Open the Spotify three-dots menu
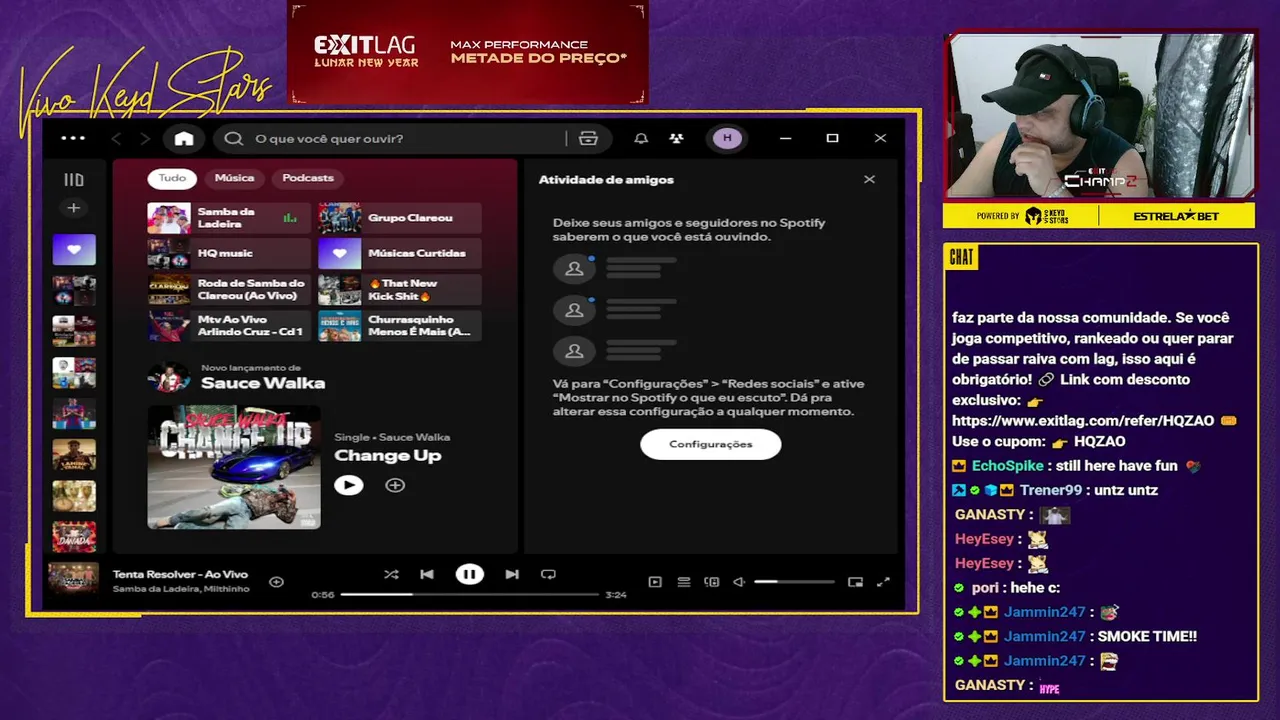1280x720 pixels. (73, 138)
